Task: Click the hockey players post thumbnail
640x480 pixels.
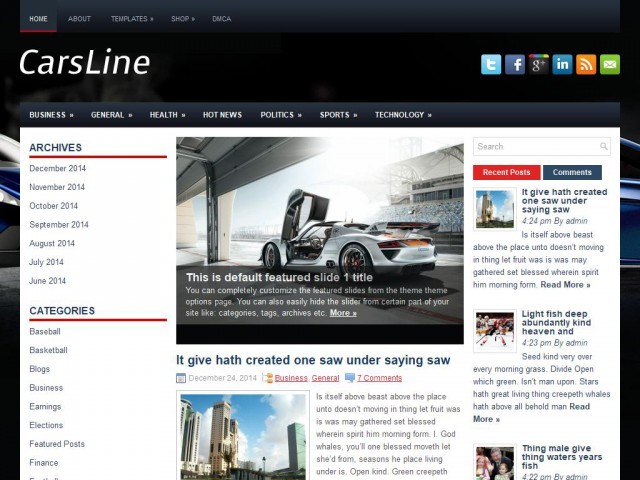Action: [495, 331]
